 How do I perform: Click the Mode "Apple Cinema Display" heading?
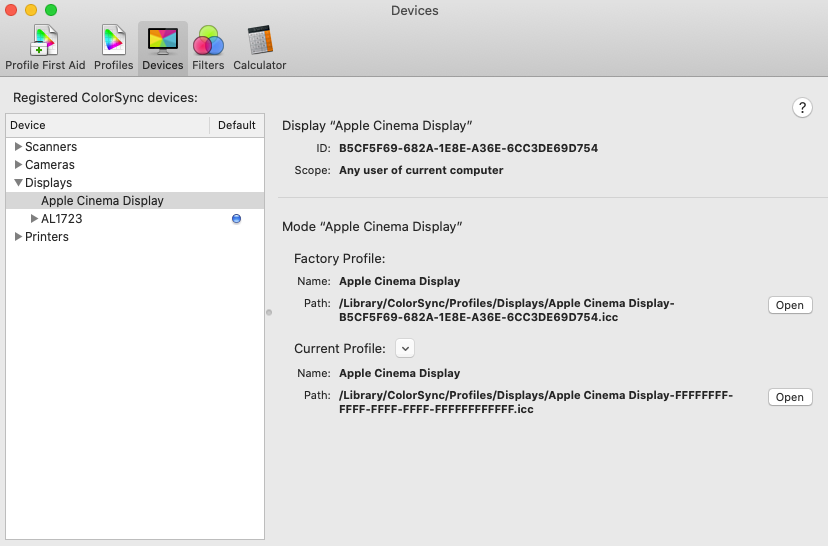click(x=372, y=227)
